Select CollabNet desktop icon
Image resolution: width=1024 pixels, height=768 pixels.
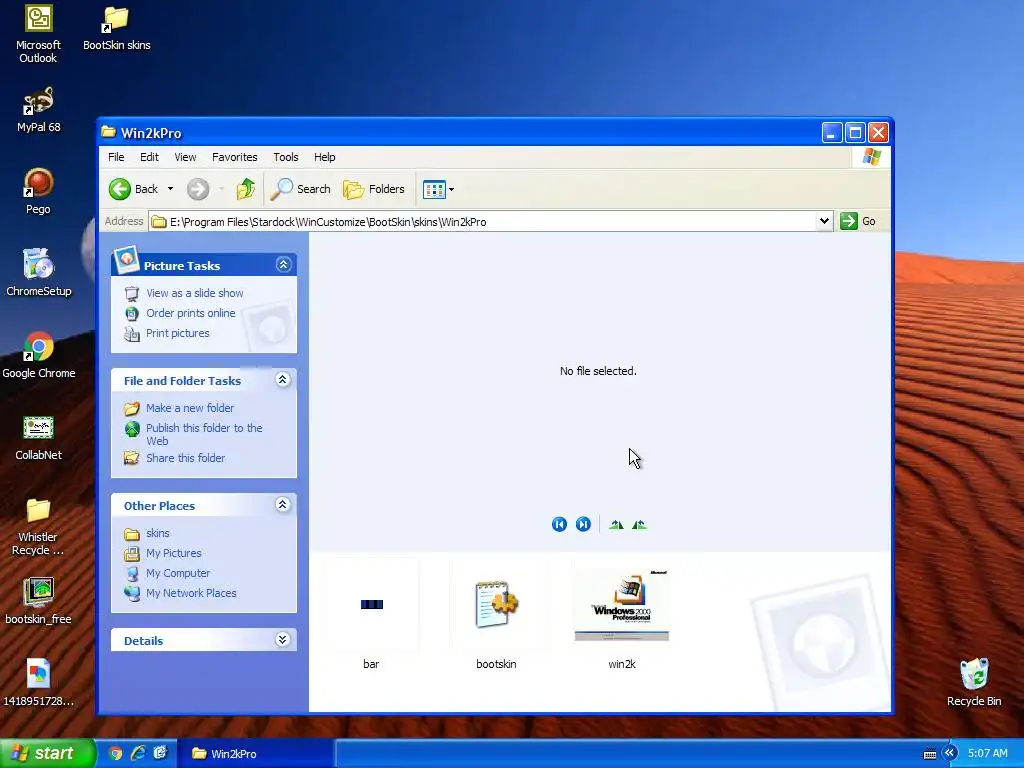pyautogui.click(x=39, y=438)
